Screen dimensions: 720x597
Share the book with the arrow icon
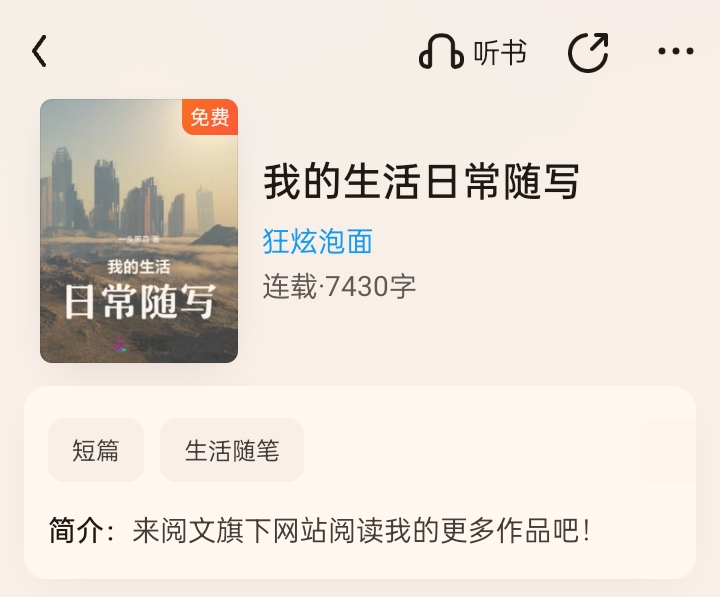(x=588, y=52)
